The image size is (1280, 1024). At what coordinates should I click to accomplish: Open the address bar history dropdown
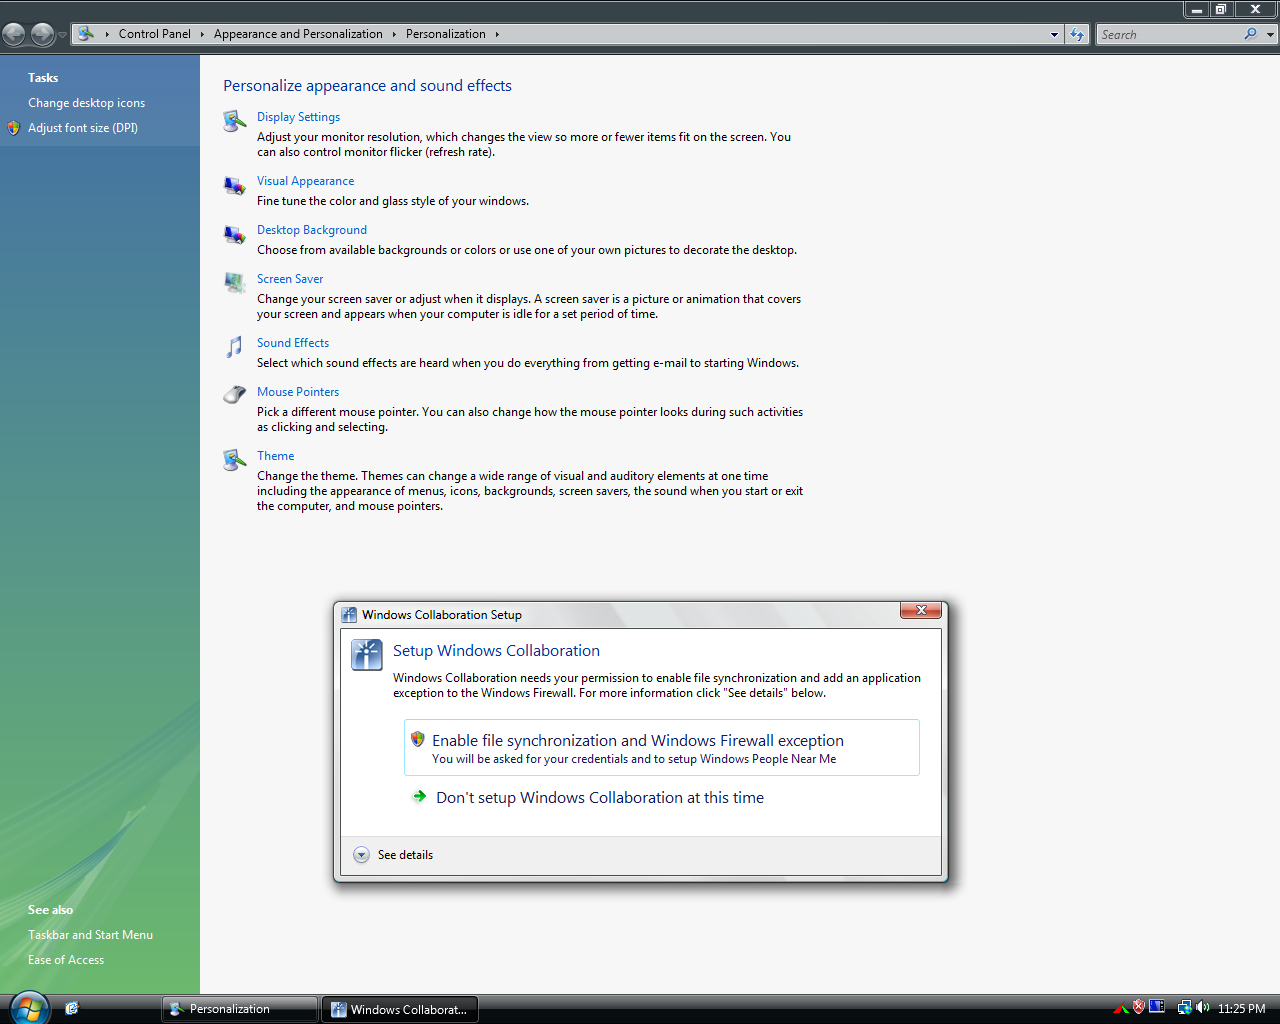coord(1054,34)
